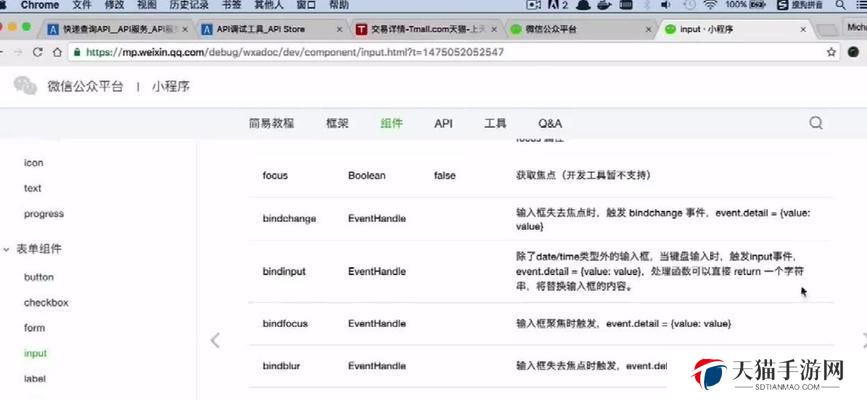The image size is (867, 400).
Task: Open the search magnifier in the docs header
Action: (x=816, y=123)
